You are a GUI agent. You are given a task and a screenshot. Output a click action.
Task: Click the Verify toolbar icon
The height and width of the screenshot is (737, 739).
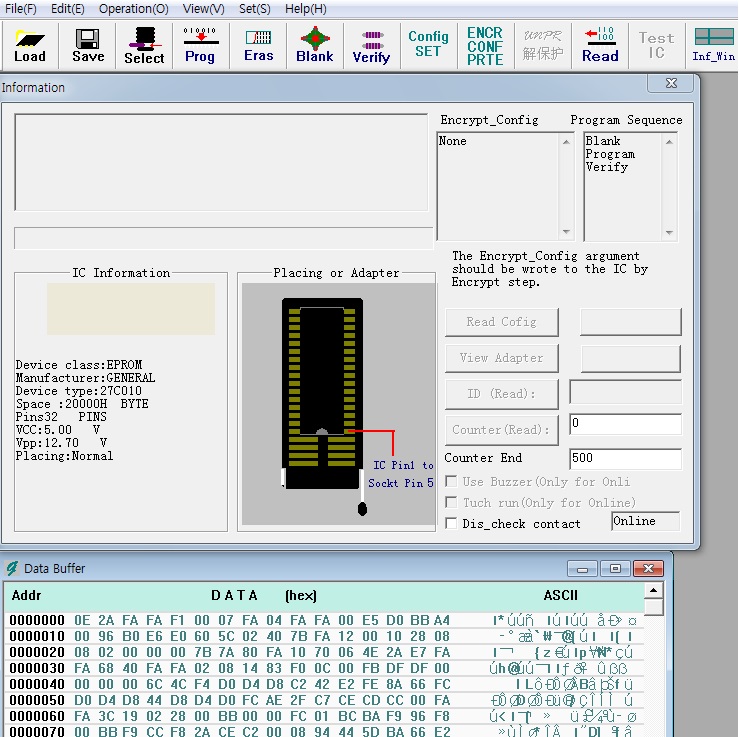point(371,46)
